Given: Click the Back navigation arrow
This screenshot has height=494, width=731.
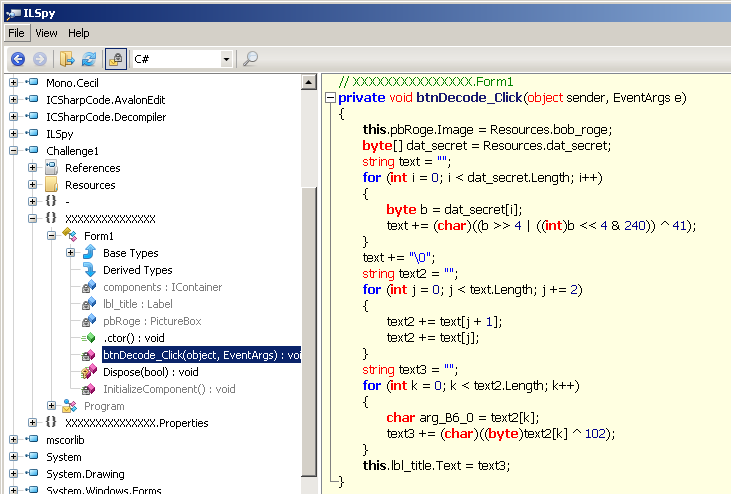Looking at the screenshot, I should point(17,59).
